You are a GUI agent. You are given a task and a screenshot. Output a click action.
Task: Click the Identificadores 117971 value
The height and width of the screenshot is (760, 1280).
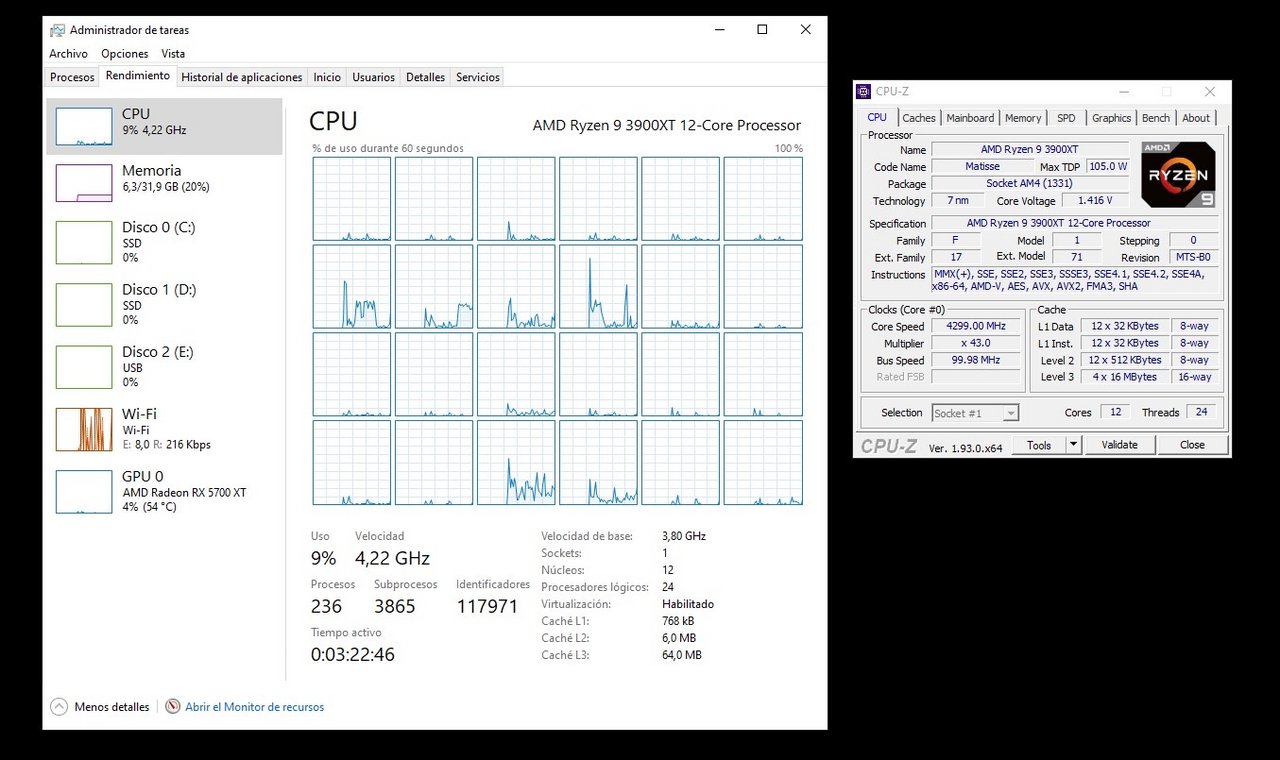point(488,606)
